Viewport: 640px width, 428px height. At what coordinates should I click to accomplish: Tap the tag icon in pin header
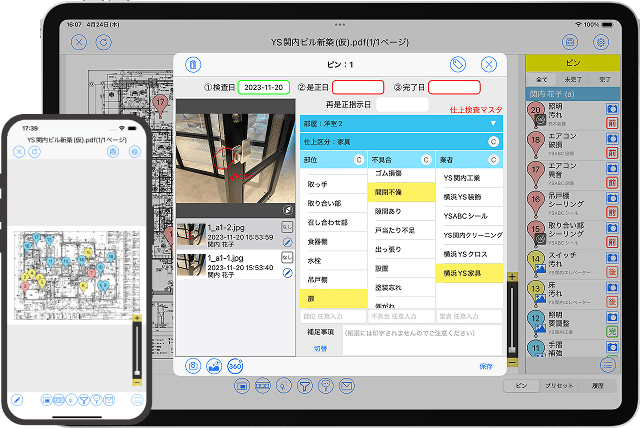458,64
